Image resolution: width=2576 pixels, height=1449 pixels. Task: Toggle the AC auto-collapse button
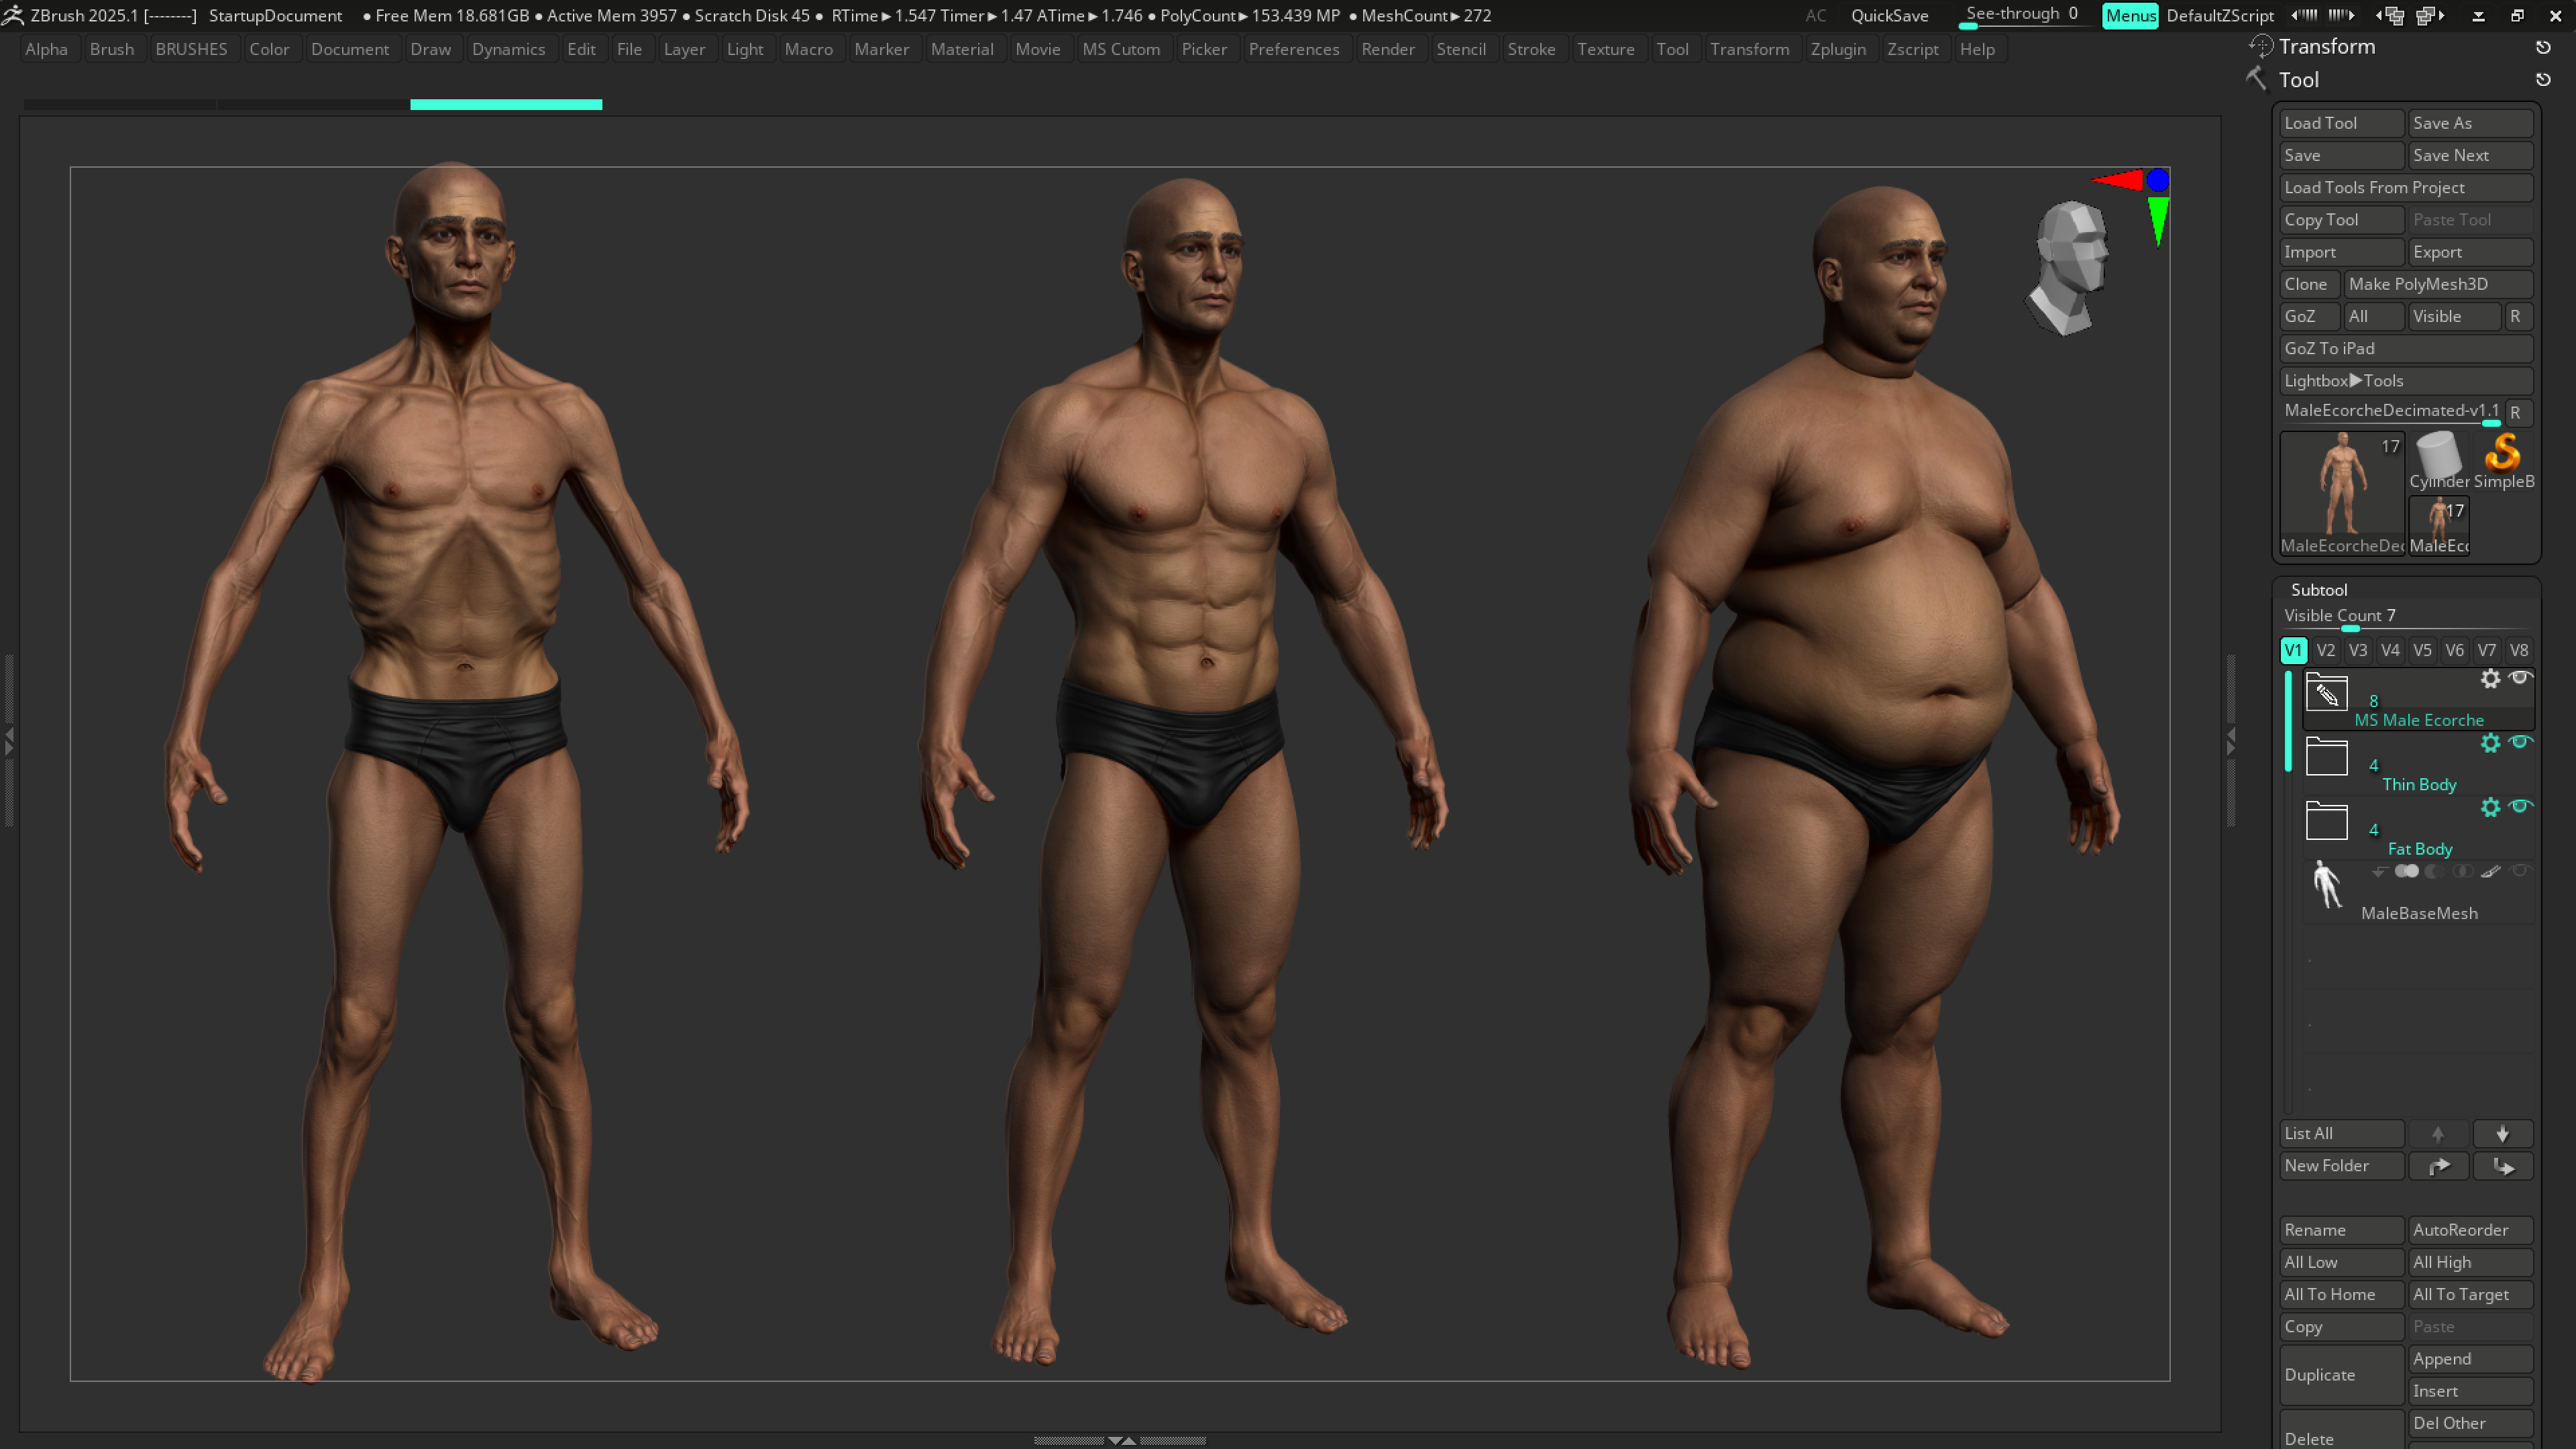[x=1816, y=15]
